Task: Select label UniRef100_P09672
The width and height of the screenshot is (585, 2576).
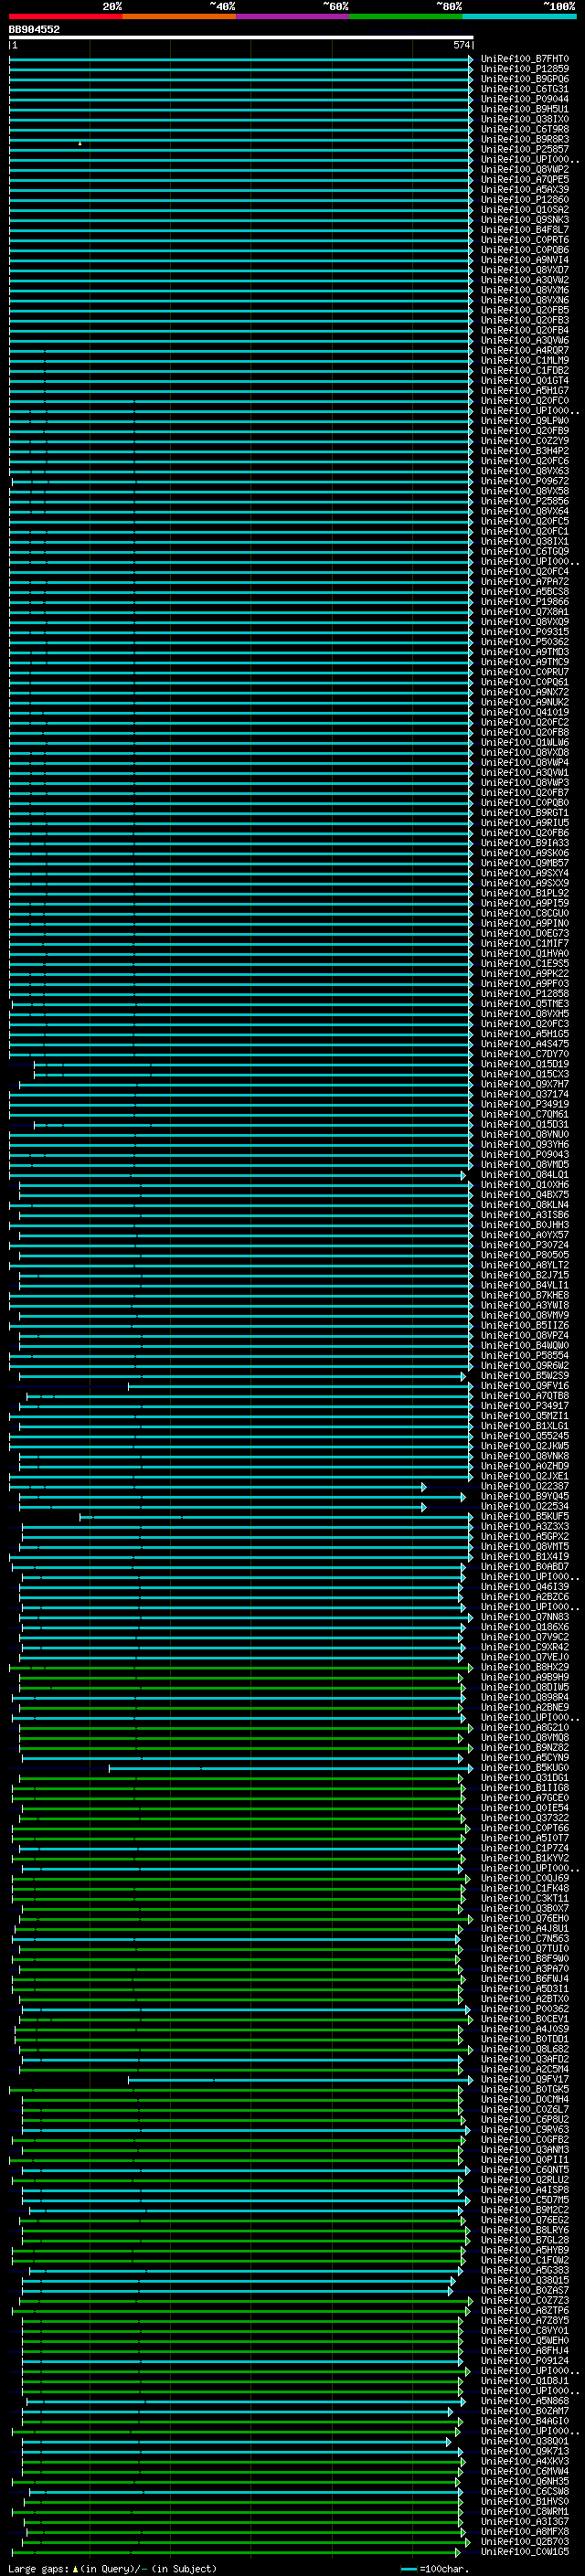Action: pyautogui.click(x=525, y=481)
